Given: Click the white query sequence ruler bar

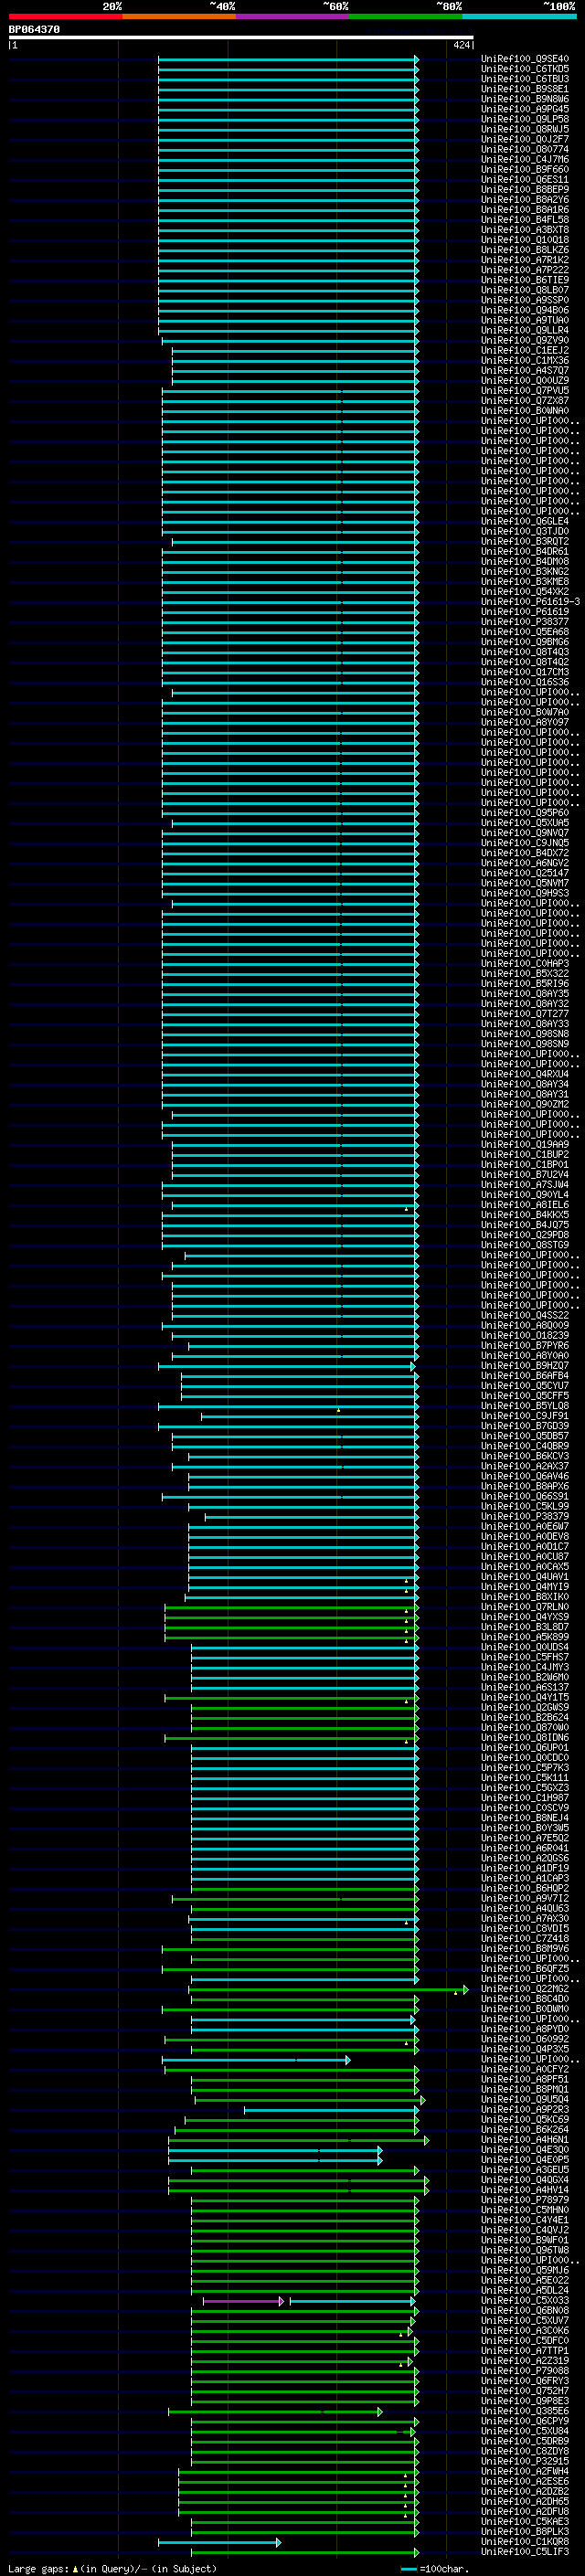Looking at the screenshot, I should pyautogui.click(x=241, y=38).
